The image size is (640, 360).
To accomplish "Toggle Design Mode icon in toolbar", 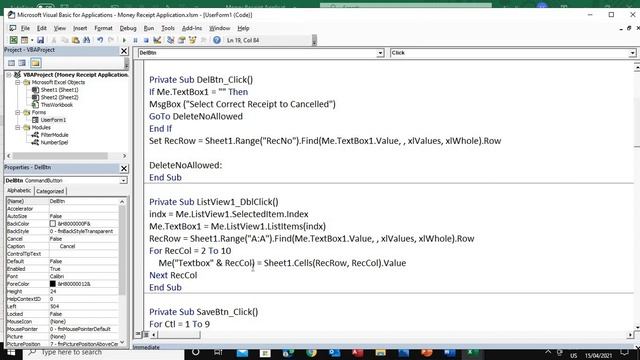I will click(x=157, y=40).
